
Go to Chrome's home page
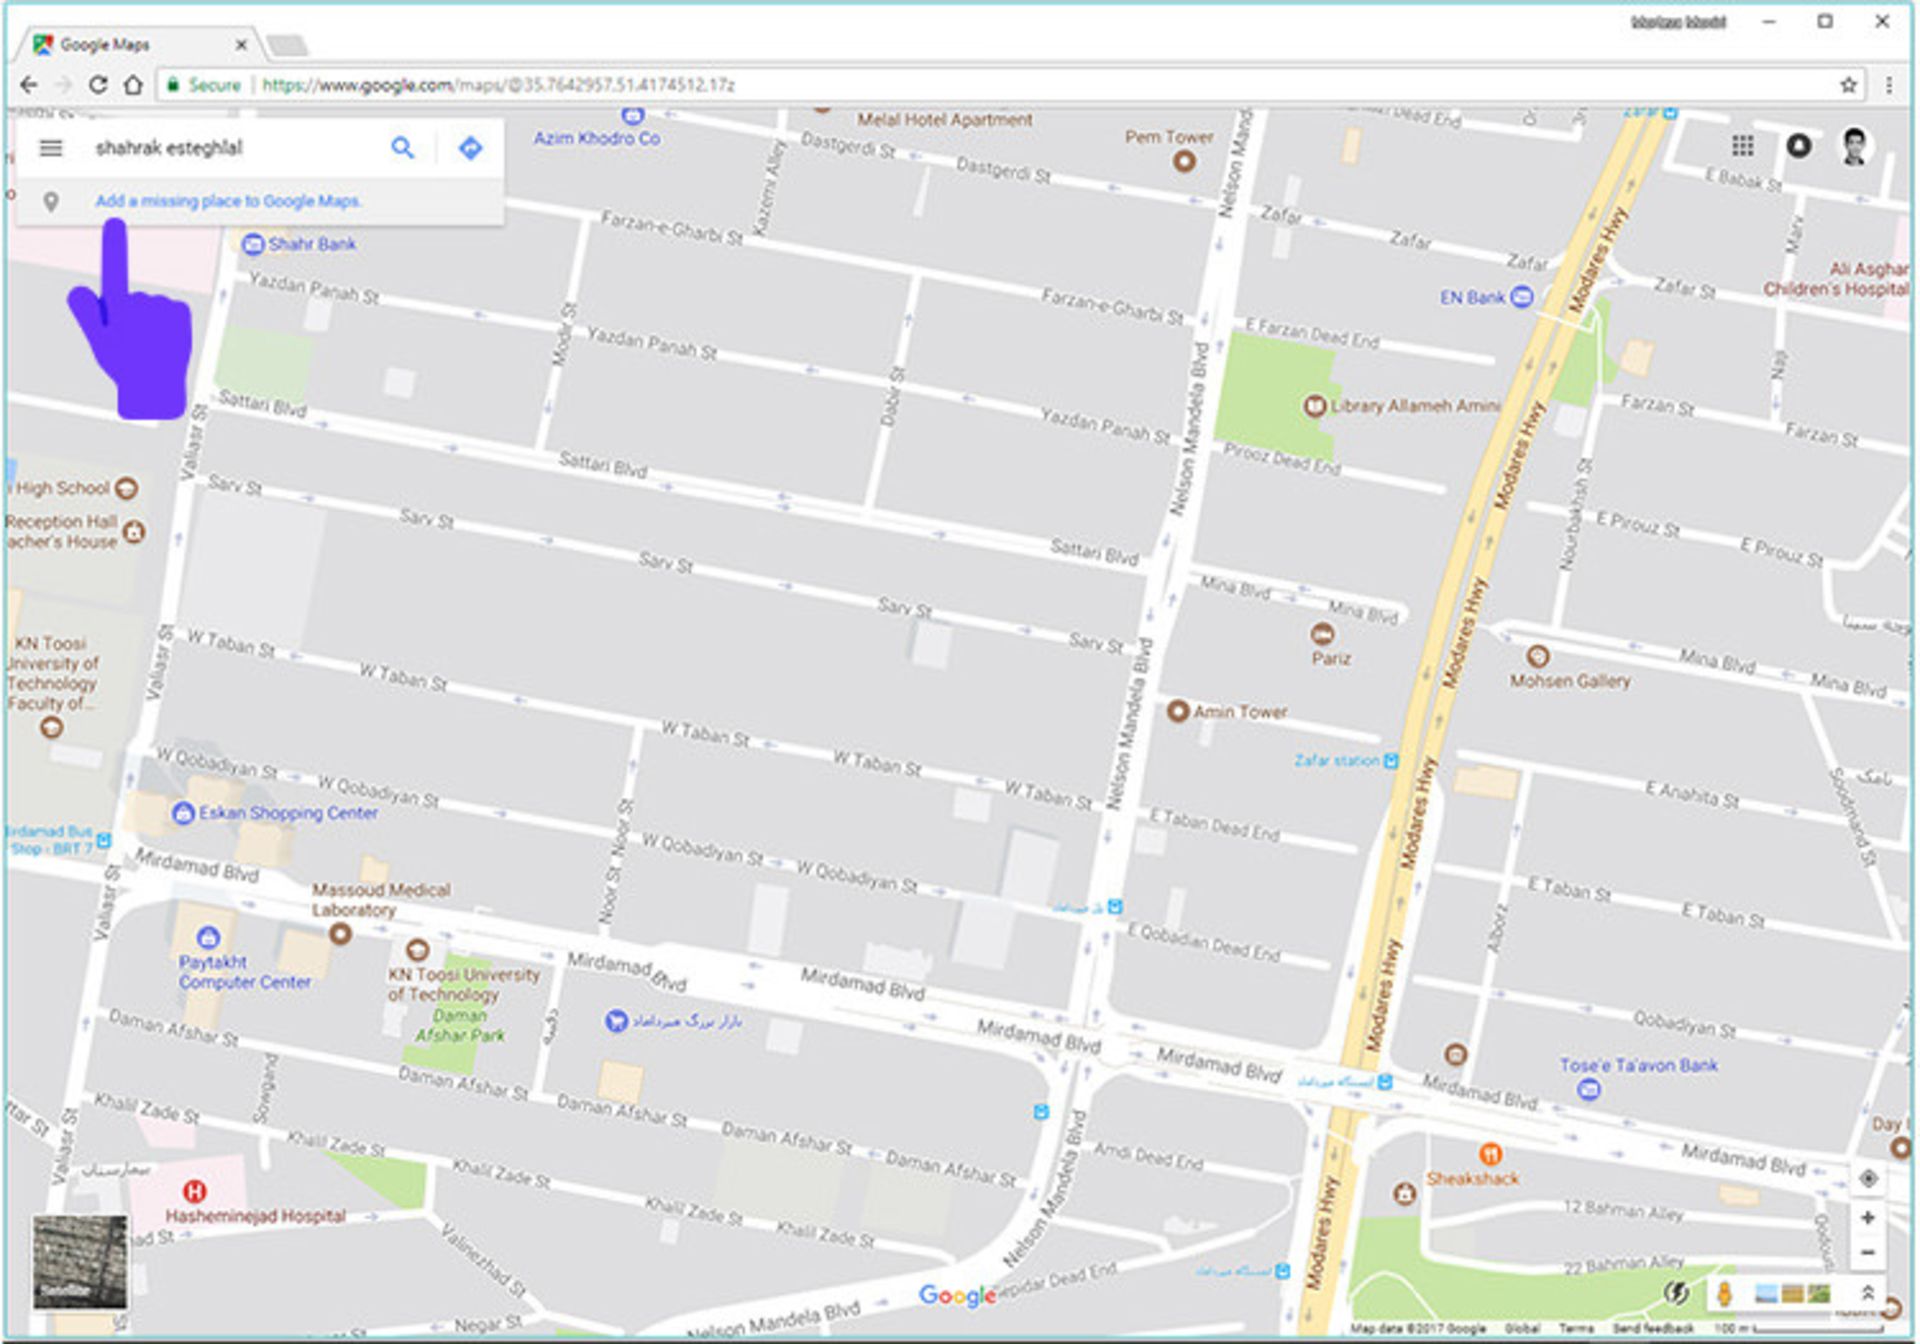(x=133, y=85)
